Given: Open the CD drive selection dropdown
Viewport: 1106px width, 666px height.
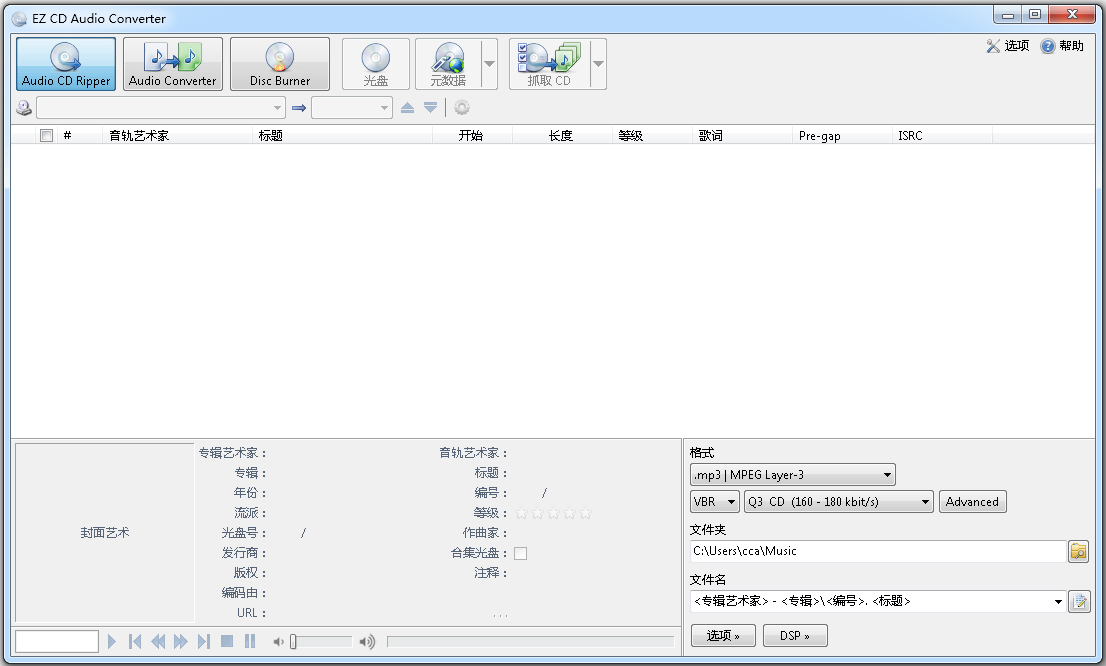Looking at the screenshot, I should click(x=161, y=108).
